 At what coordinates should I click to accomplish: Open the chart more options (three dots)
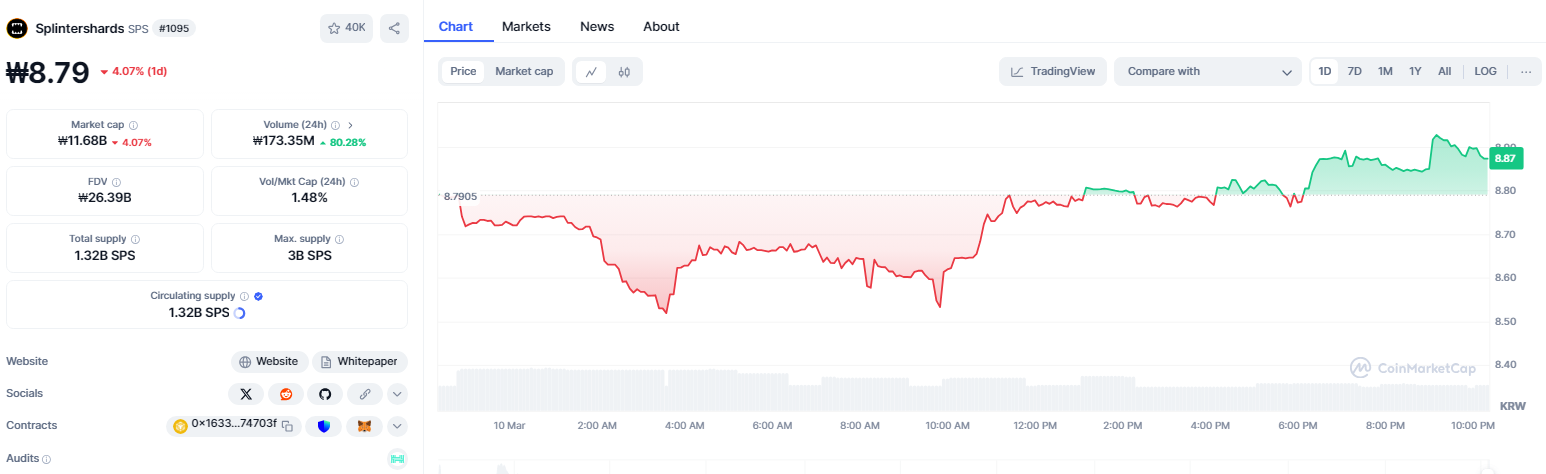(x=1526, y=71)
